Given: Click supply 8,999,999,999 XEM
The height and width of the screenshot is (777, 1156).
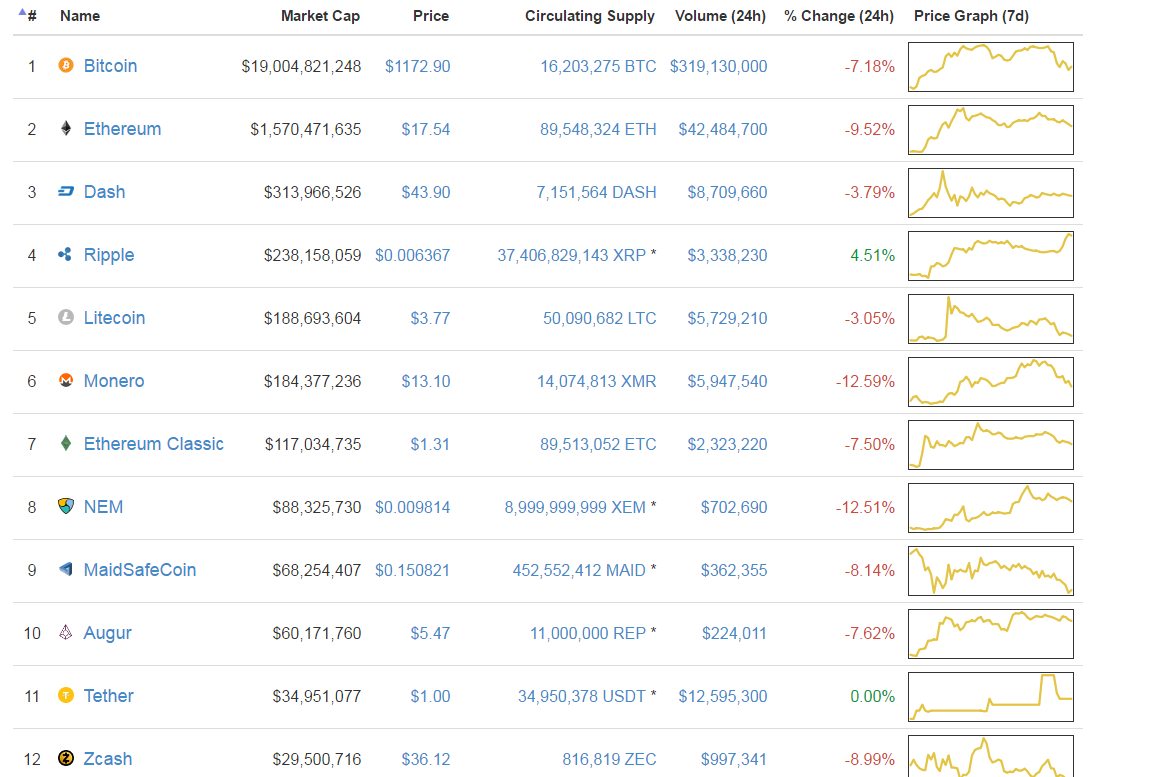Looking at the screenshot, I should (575, 507).
